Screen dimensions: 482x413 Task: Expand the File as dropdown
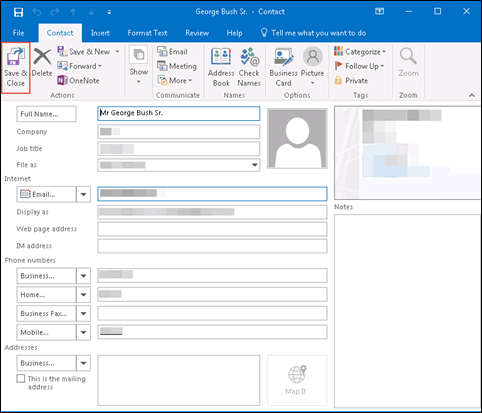[254, 165]
